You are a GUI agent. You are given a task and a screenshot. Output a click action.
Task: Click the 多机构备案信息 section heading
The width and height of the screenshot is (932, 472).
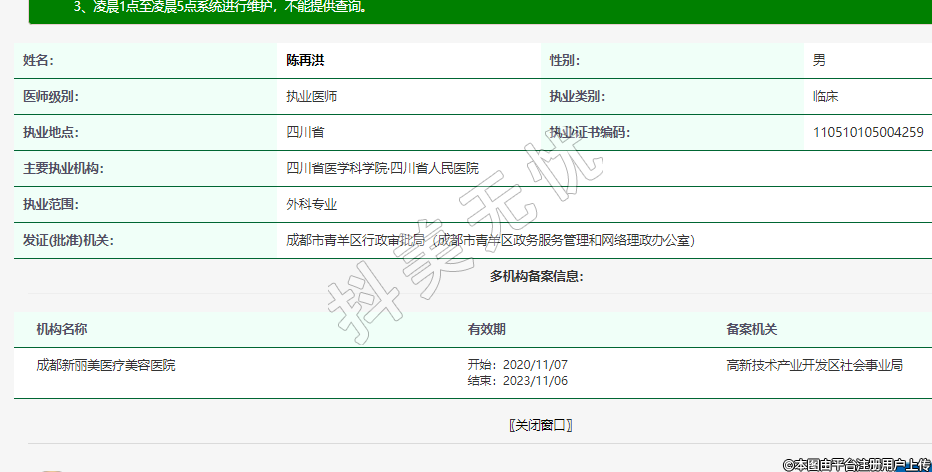pos(536,276)
